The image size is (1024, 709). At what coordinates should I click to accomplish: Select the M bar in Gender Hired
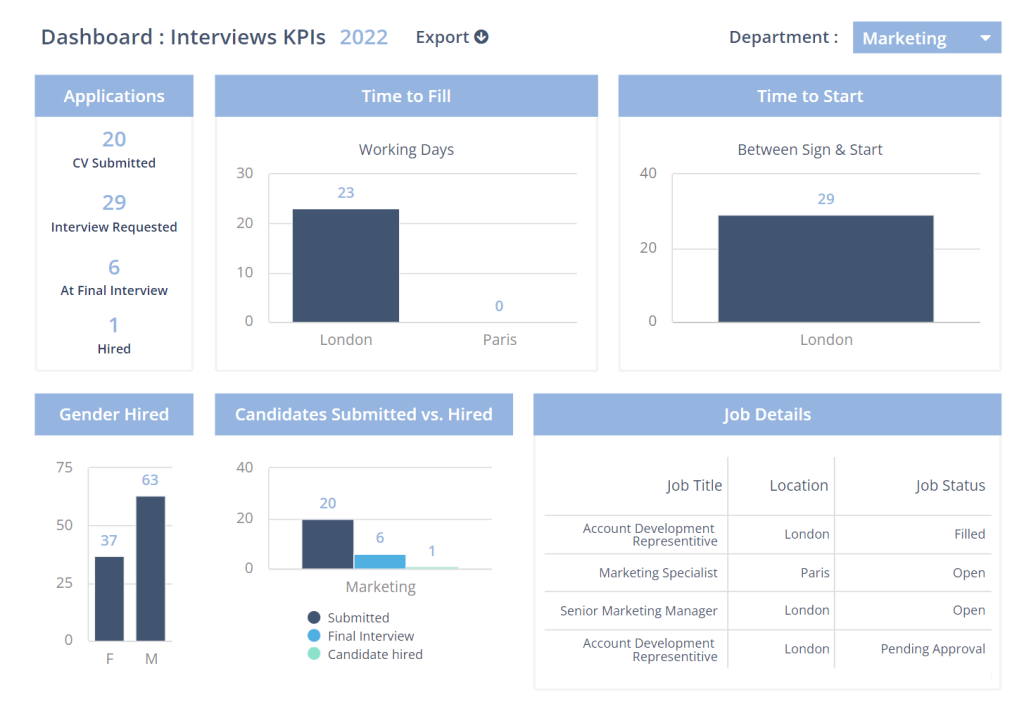[x=151, y=568]
